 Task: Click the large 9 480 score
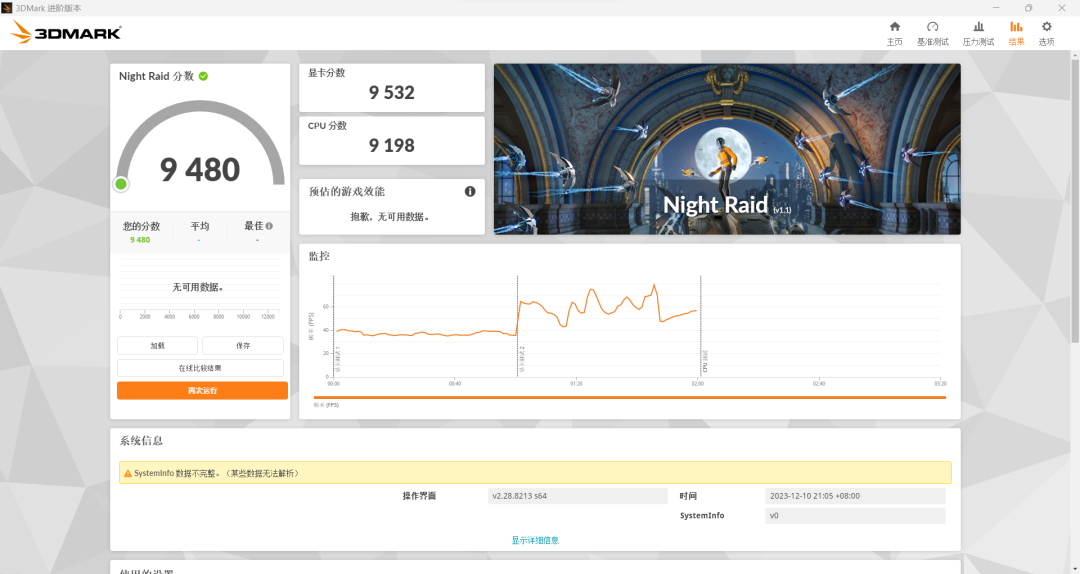[200, 170]
